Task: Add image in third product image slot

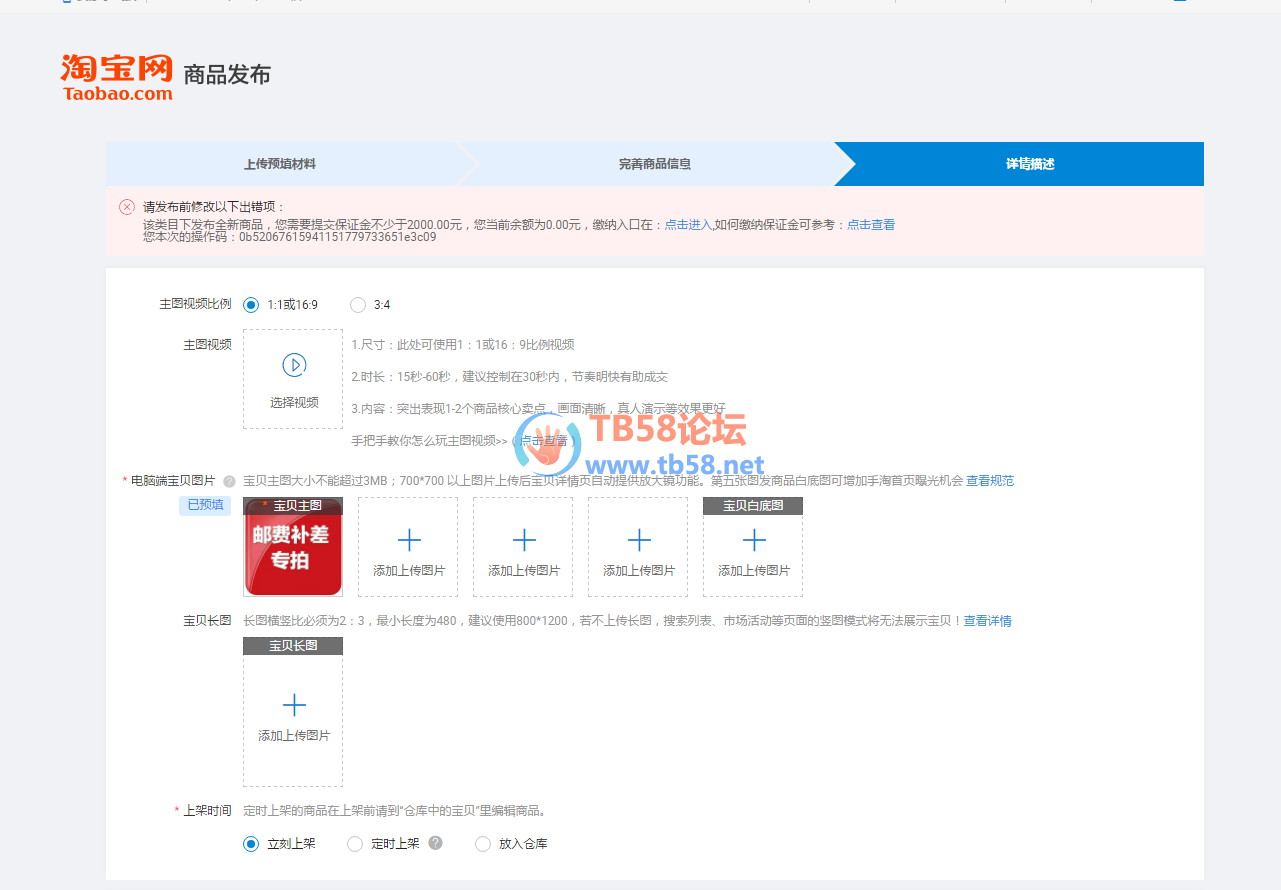Action: [x=524, y=547]
